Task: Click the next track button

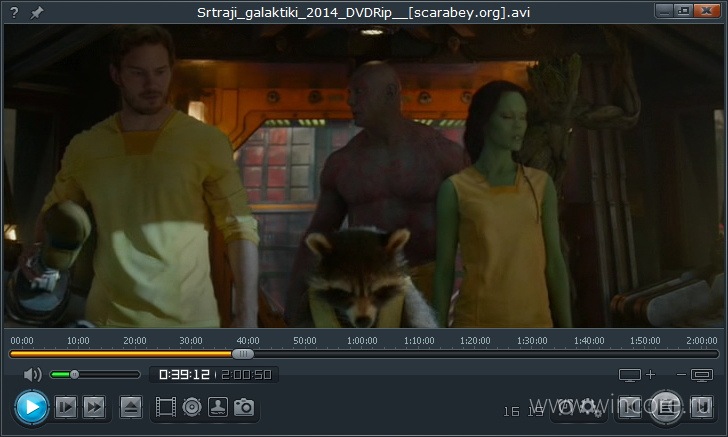Action: click(701, 407)
